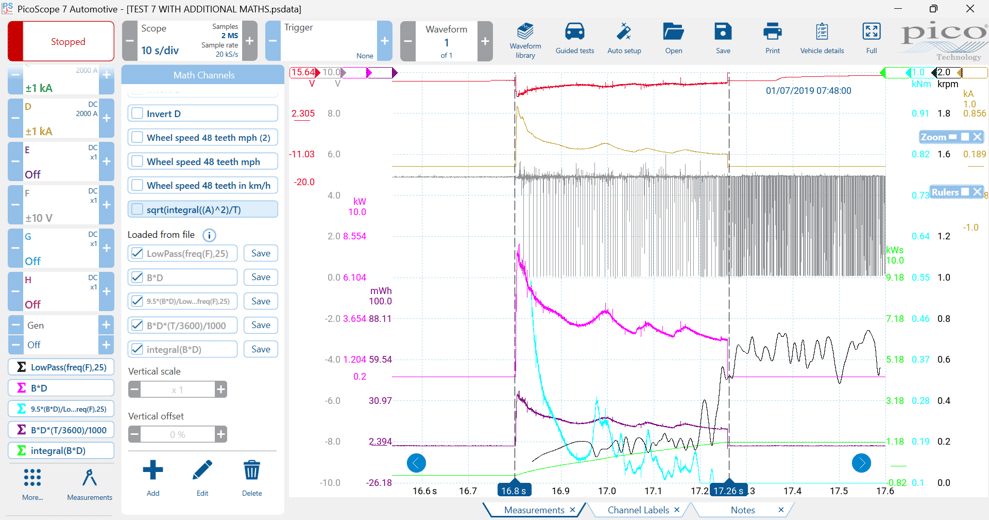Screen dimensions: 989x520
Task: Open the Channel Labels tab
Action: (638, 510)
